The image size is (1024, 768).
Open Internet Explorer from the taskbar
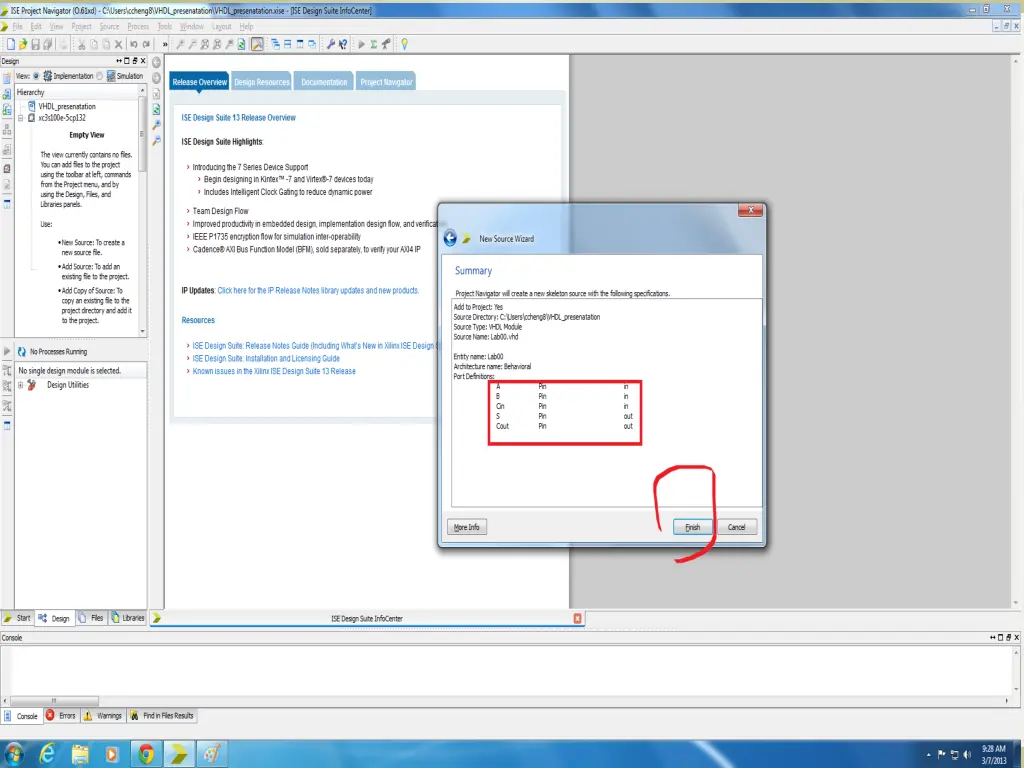coord(47,754)
